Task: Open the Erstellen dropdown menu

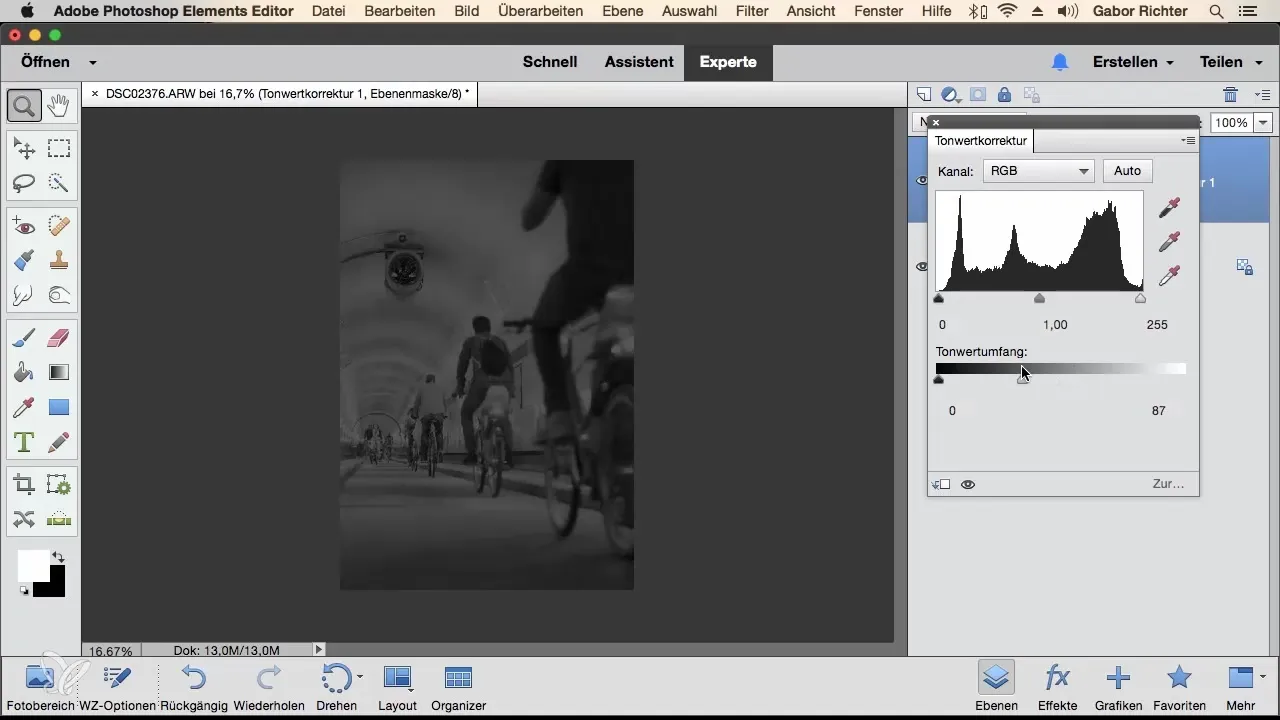Action: pos(1132,62)
